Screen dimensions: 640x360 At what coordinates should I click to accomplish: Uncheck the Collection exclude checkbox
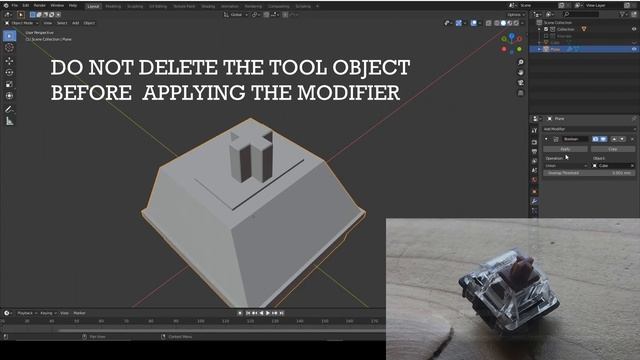pyautogui.click(x=546, y=29)
